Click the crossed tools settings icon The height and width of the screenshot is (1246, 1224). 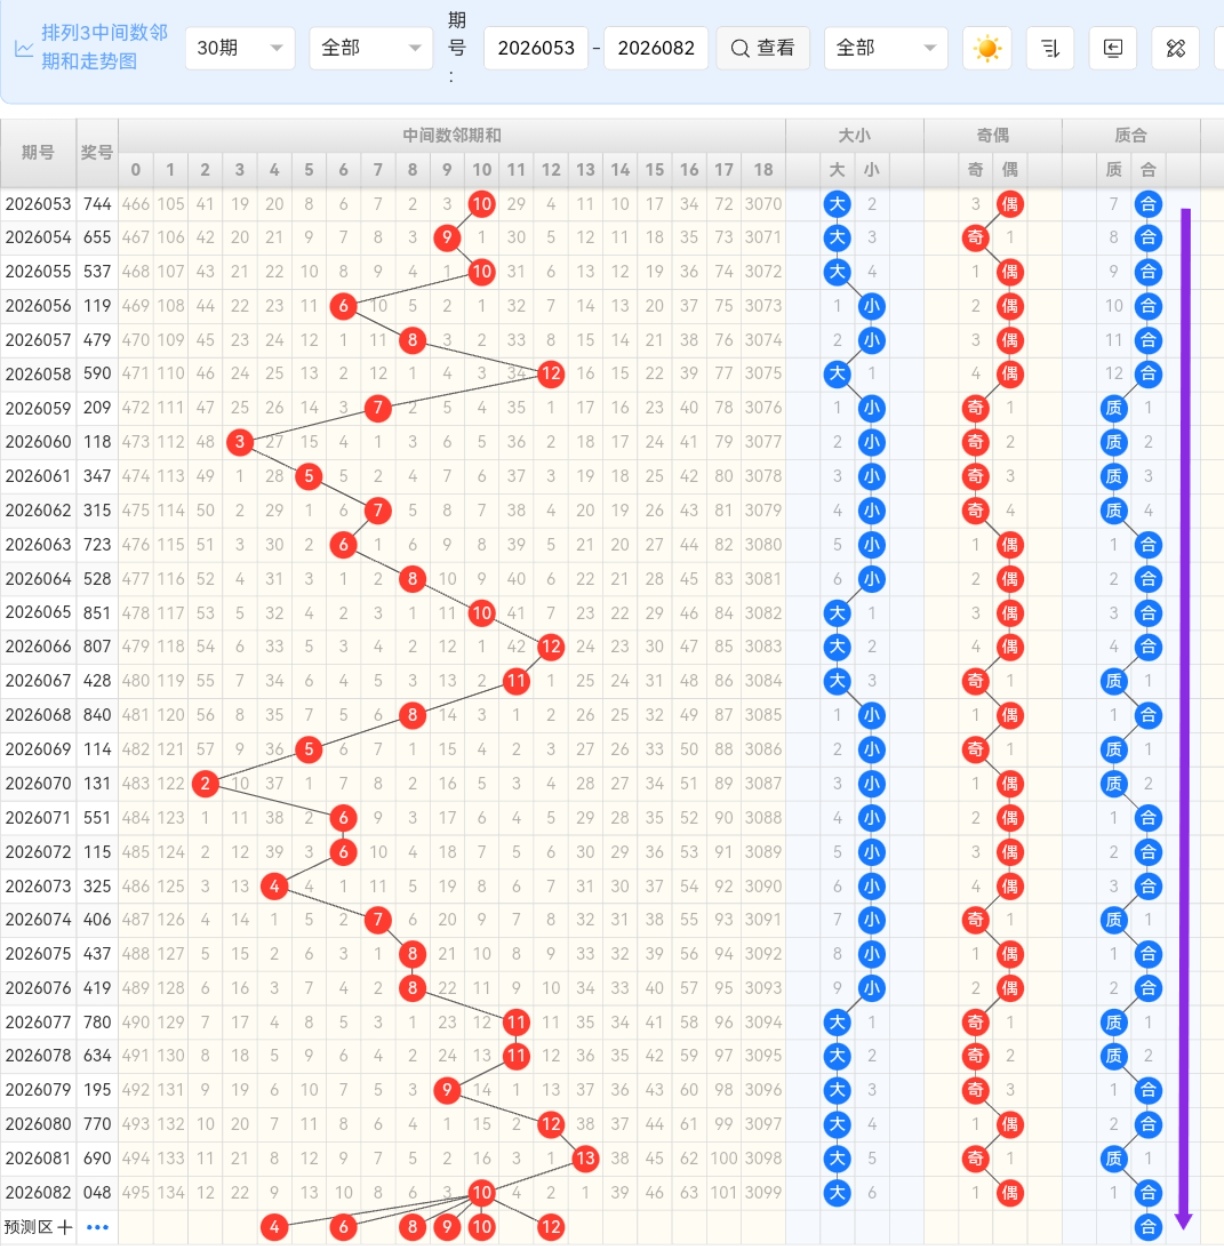tap(1176, 48)
